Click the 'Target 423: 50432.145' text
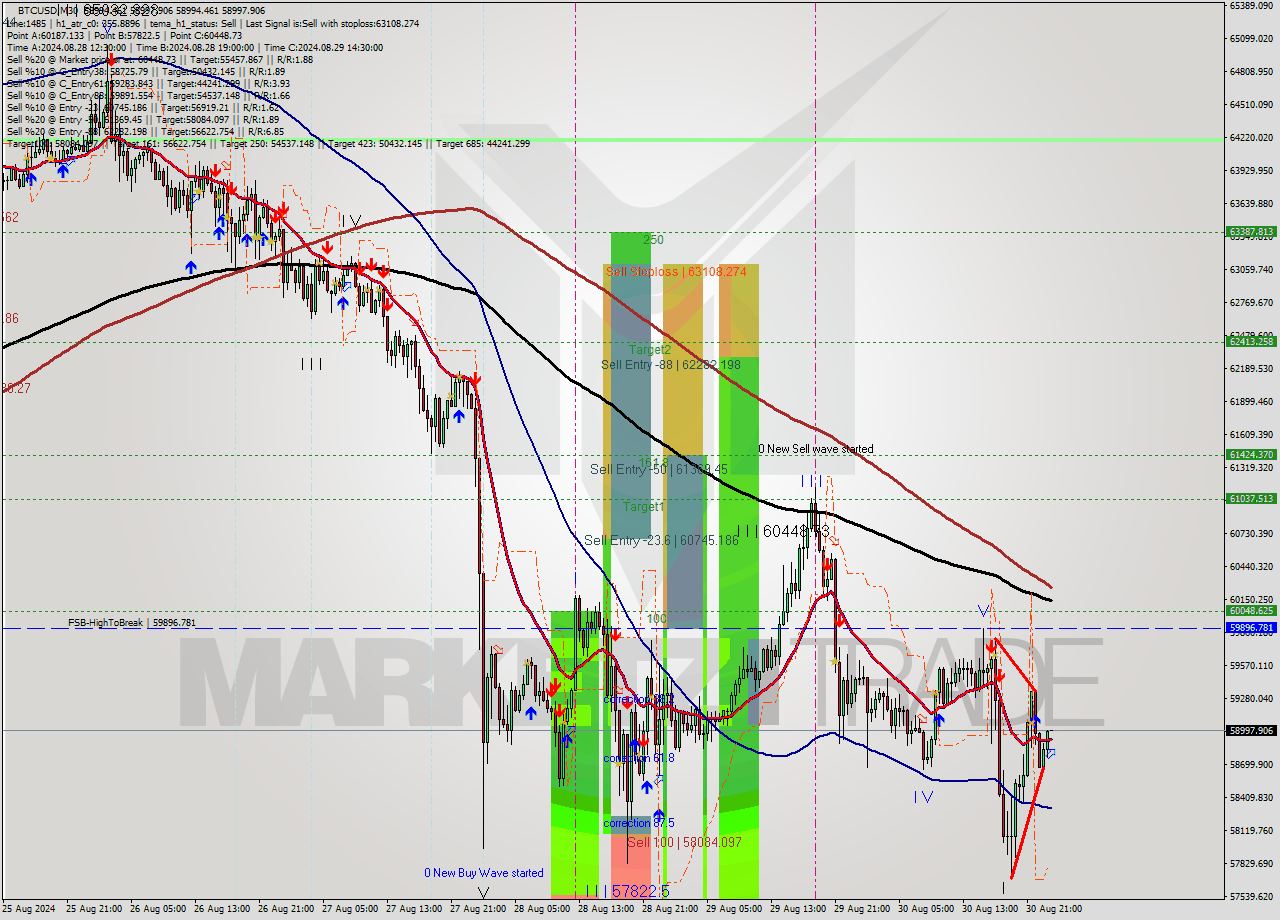The height and width of the screenshot is (920, 1280). (x=376, y=143)
